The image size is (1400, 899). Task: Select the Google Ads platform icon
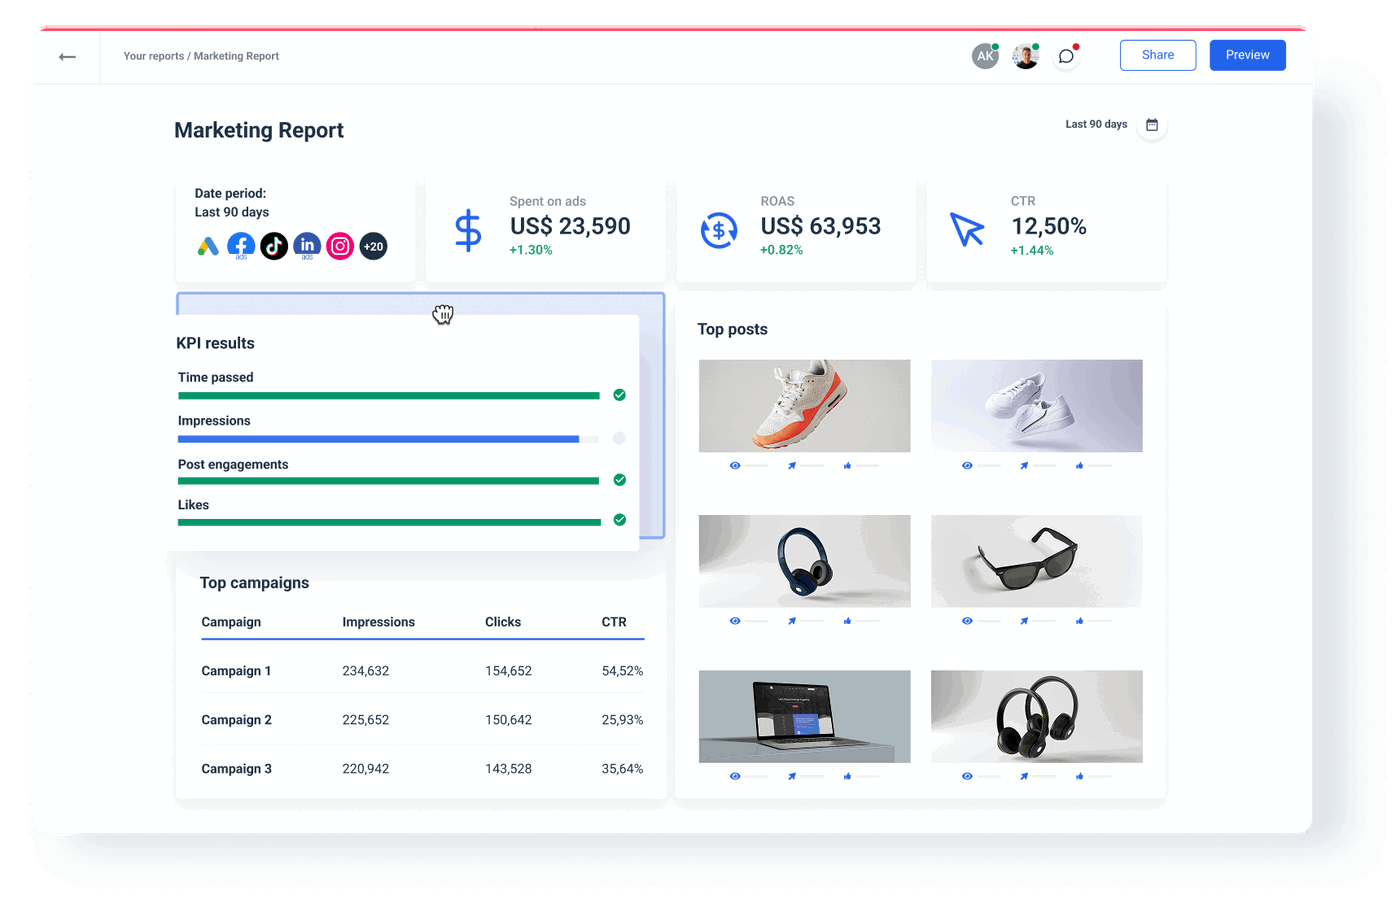[x=206, y=246]
